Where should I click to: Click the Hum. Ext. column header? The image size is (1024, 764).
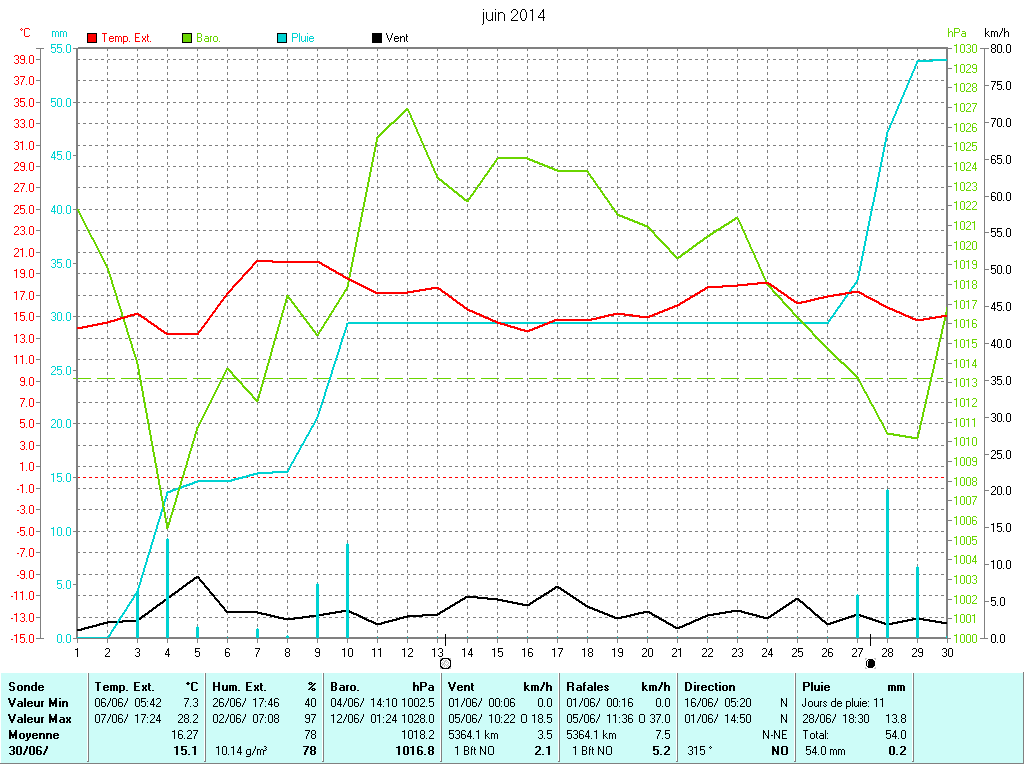coord(239,687)
